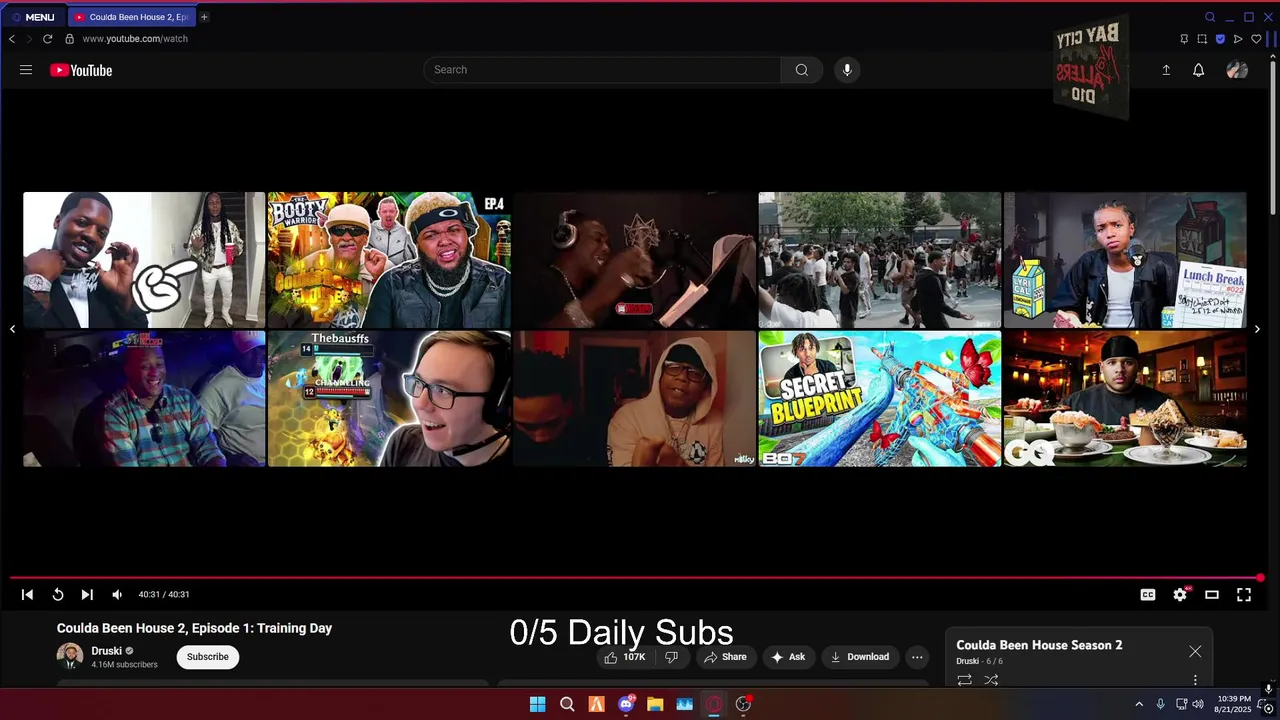Go to YouTube home via logo
The width and height of the screenshot is (1280, 720).
[81, 70]
